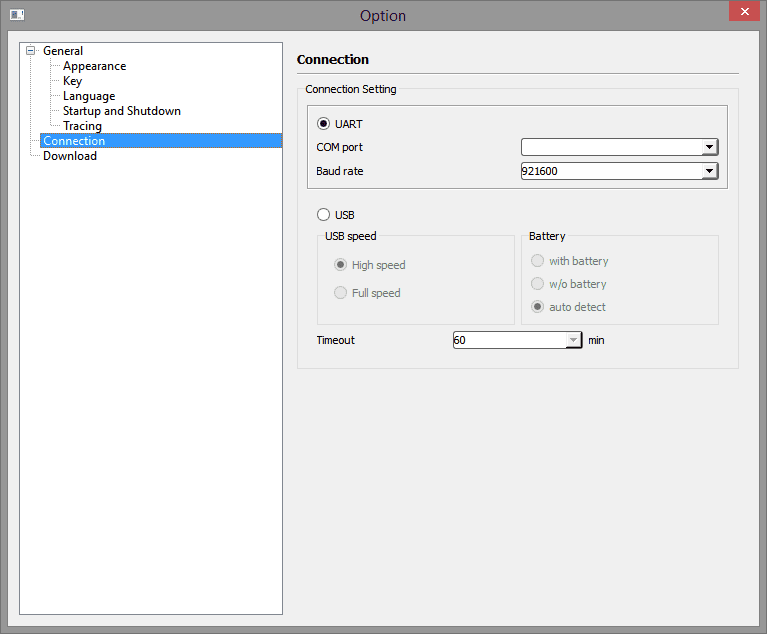The image size is (767, 634).
Task: Enable the USB connection radio button
Action: click(x=323, y=214)
